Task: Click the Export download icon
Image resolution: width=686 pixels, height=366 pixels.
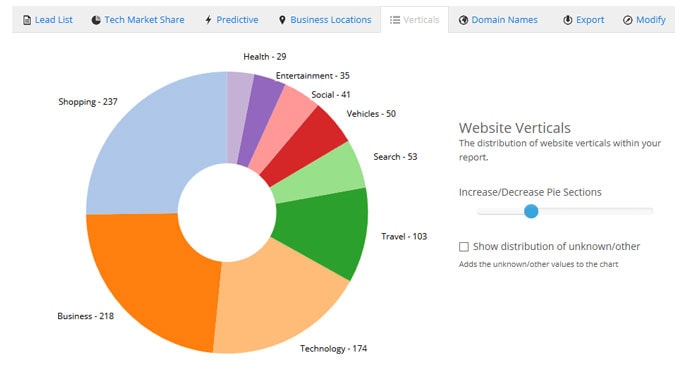Action: tap(567, 20)
